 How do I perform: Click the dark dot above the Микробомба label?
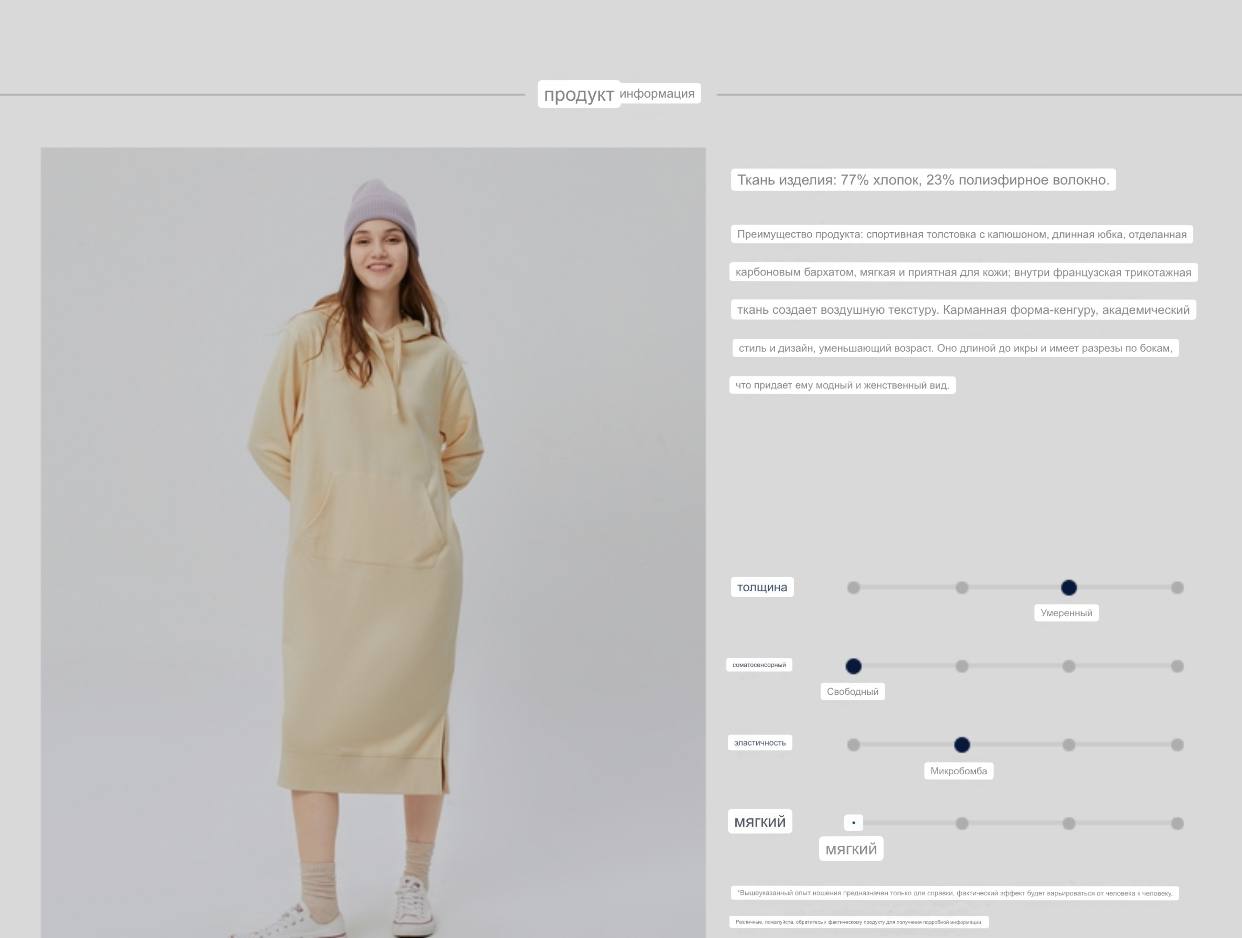(962, 745)
